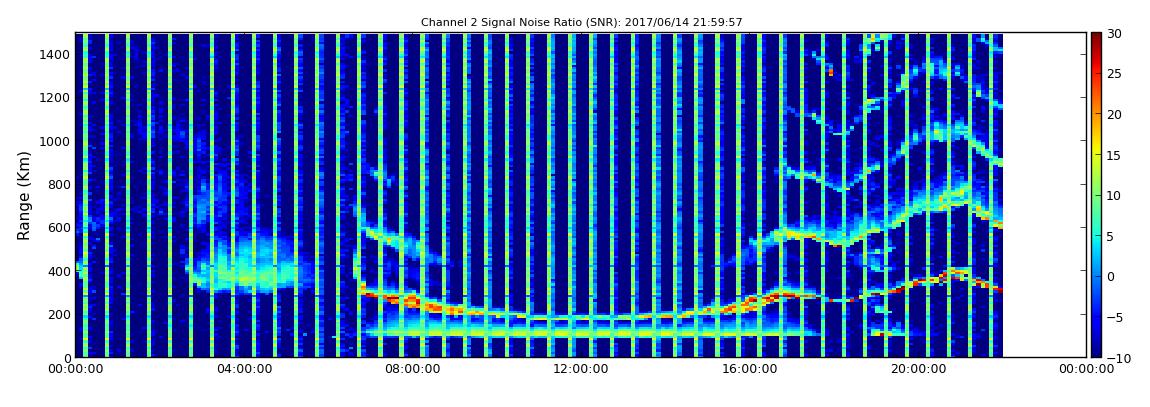Click the 12:00:00 x-axis tick label
Image resolution: width=1150 pixels, height=407 pixels.
pos(580,370)
